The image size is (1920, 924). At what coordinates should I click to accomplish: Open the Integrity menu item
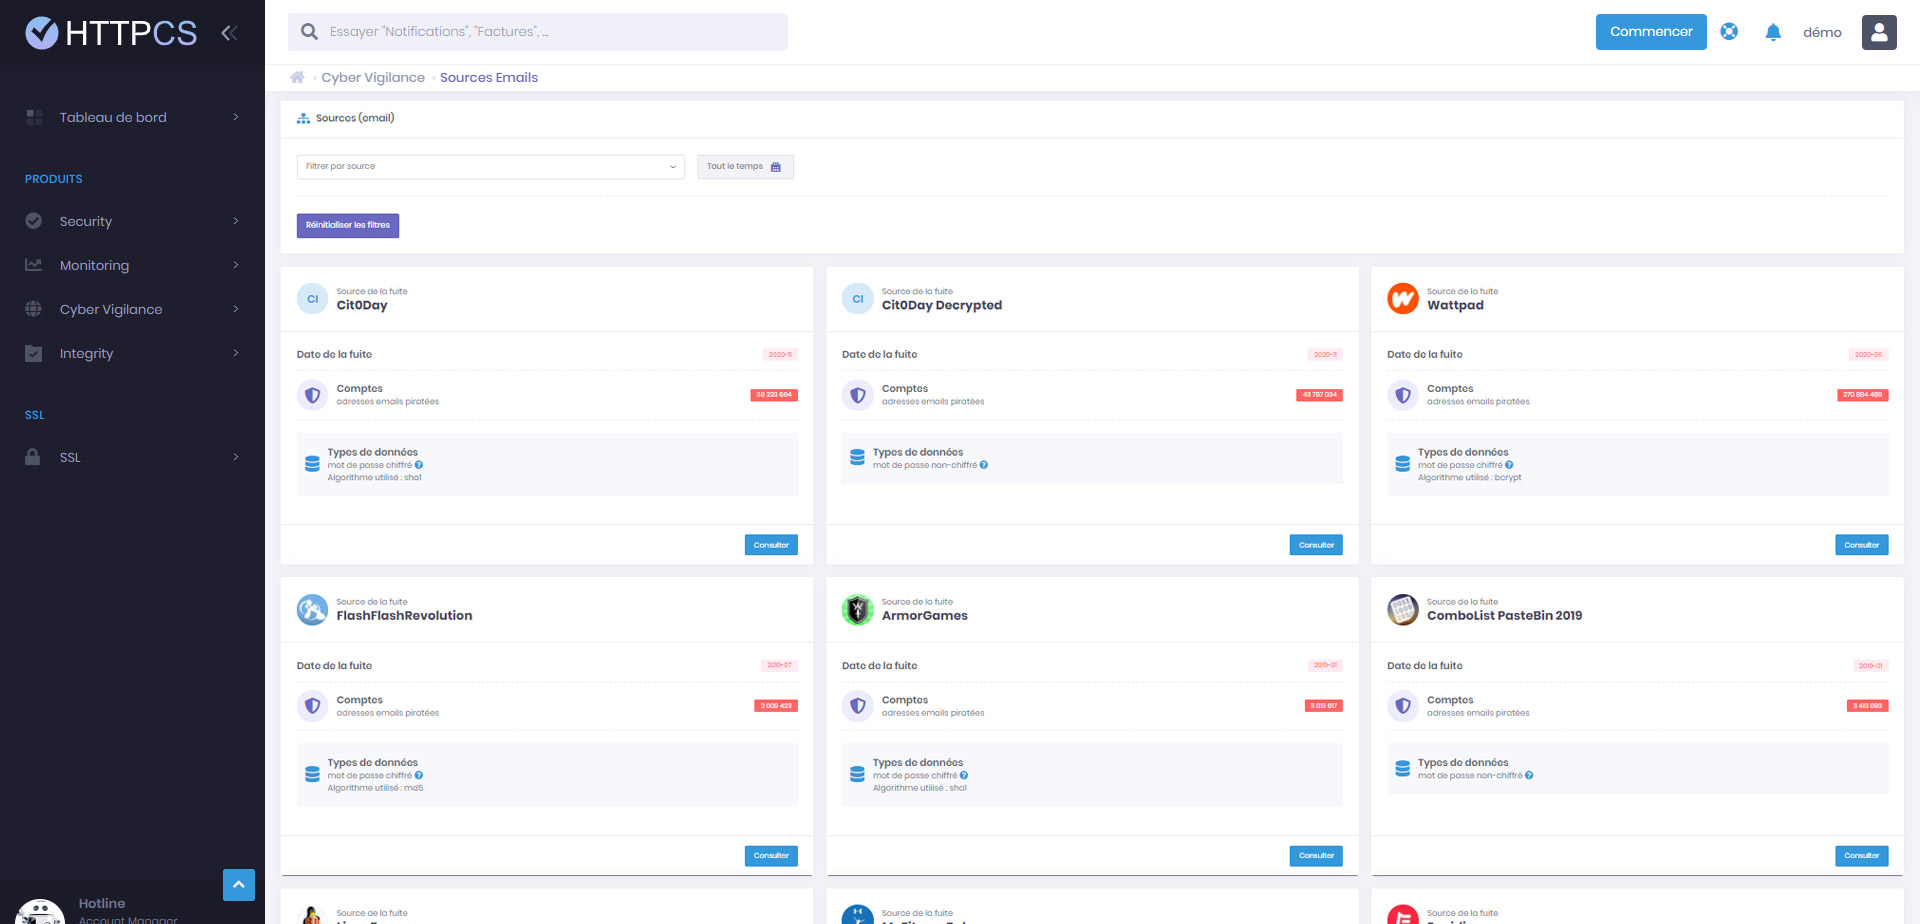tap(132, 353)
